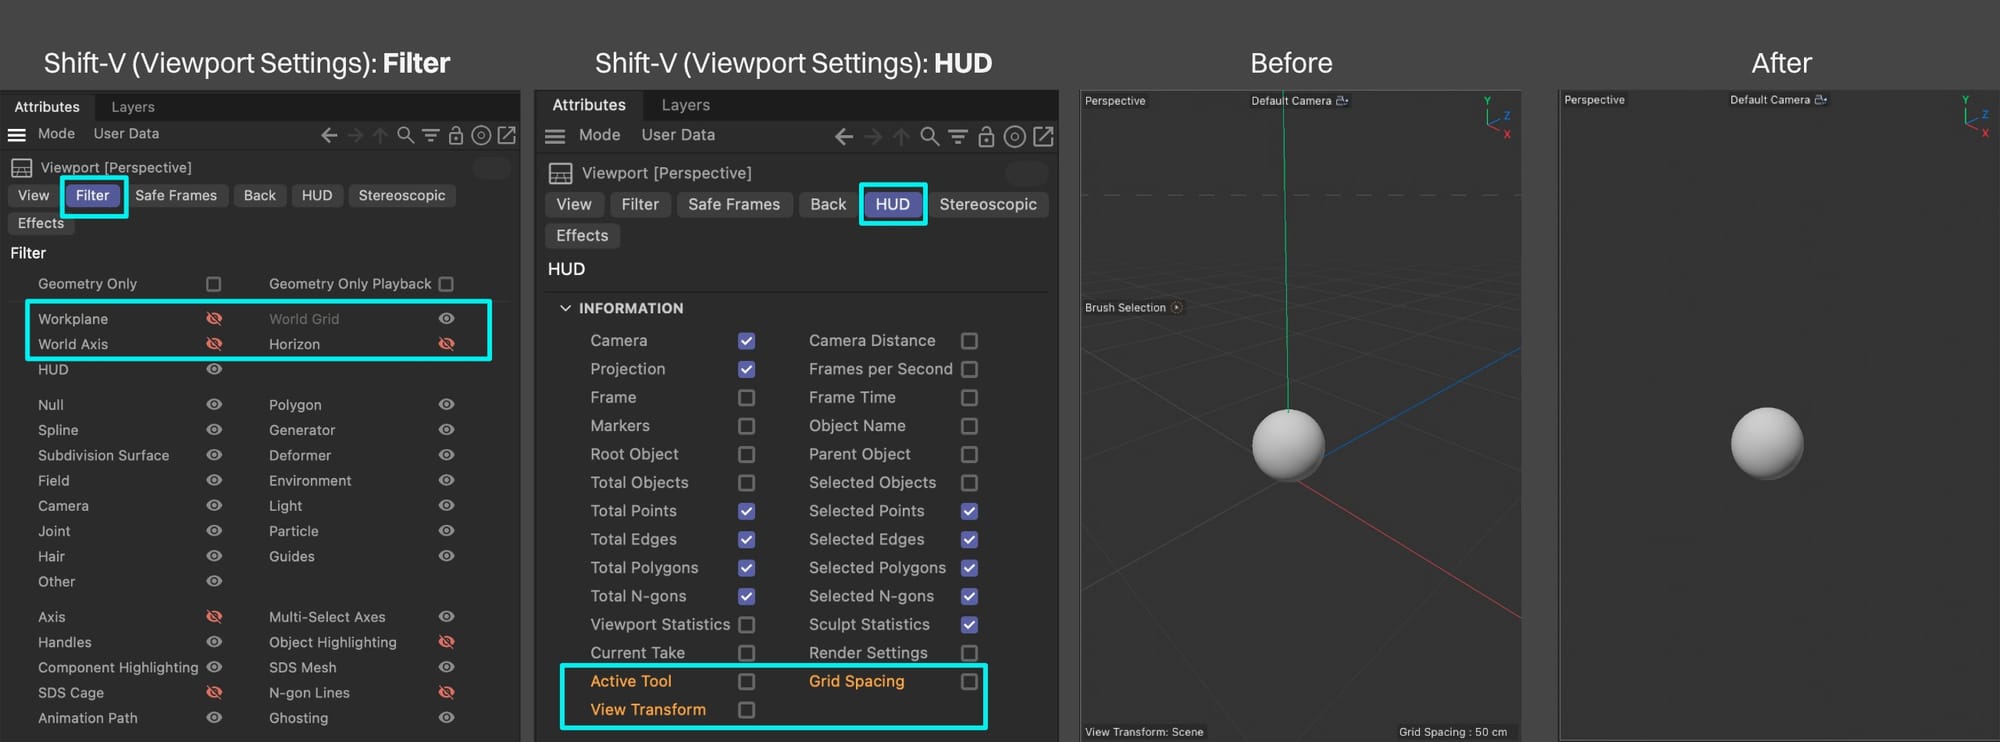Click the Viewport icon in the Filter panel header
The width and height of the screenshot is (2000, 742).
pos(21,168)
